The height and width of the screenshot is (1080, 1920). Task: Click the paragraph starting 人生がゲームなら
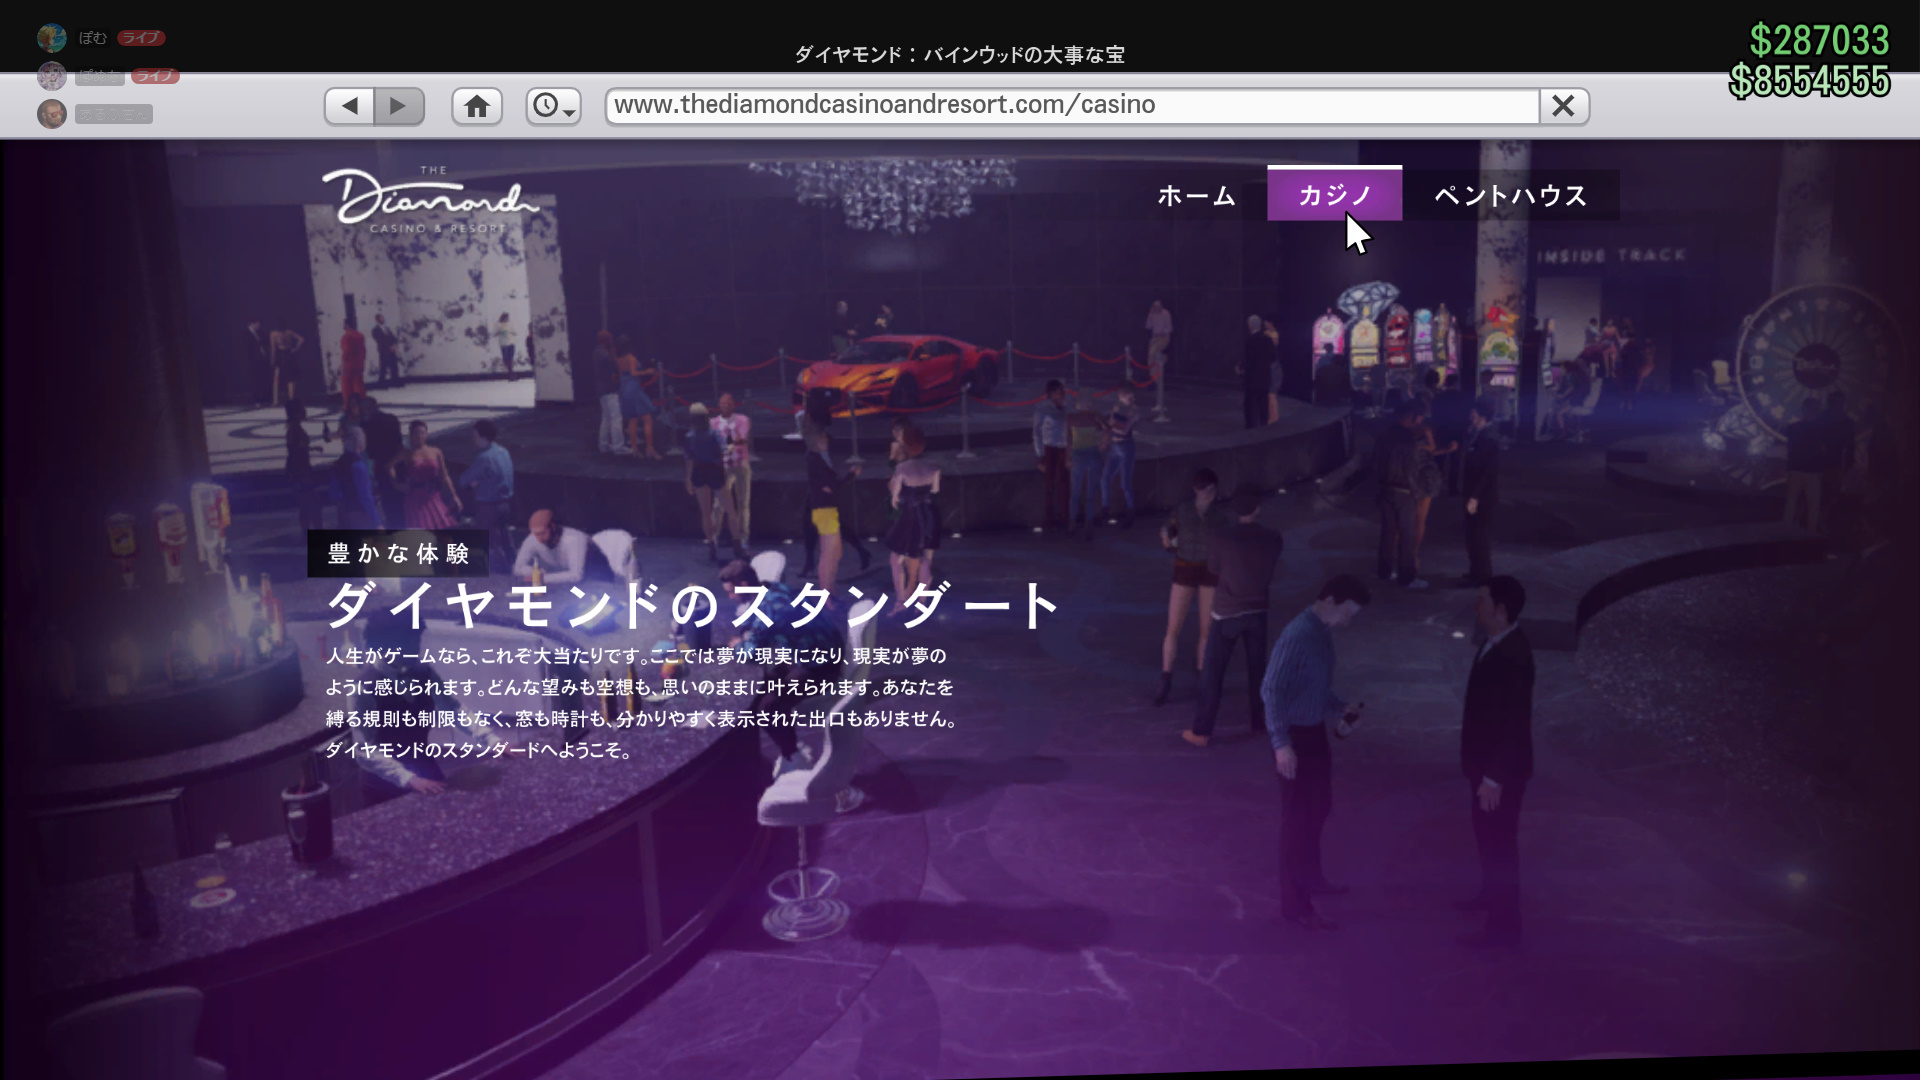(641, 703)
